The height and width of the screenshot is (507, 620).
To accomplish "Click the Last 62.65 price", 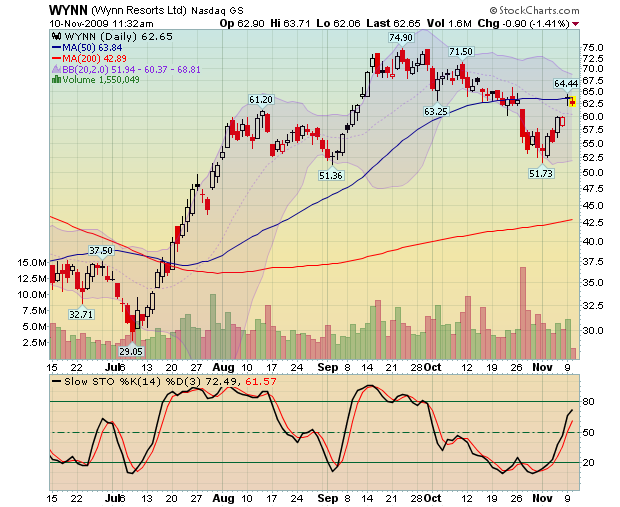I will 393,24.
